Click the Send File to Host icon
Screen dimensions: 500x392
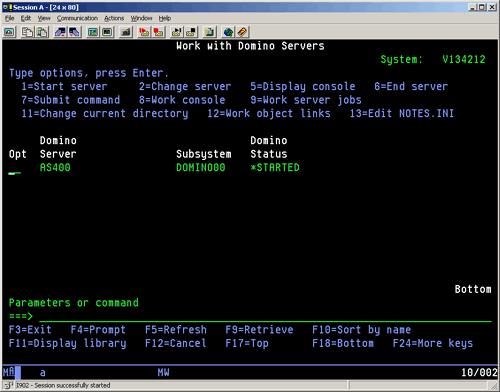60,32
